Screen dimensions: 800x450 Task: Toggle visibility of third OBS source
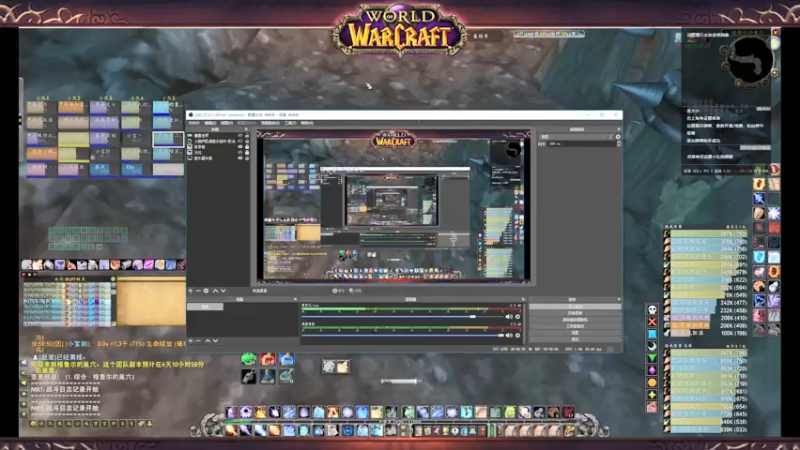pyautogui.click(x=240, y=147)
